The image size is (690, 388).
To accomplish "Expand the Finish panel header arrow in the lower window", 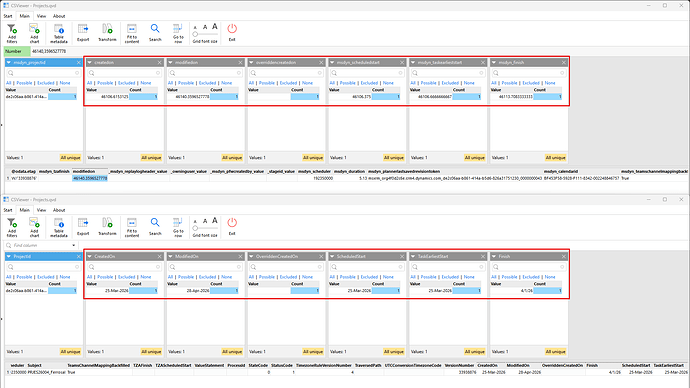I will click(x=494, y=256).
